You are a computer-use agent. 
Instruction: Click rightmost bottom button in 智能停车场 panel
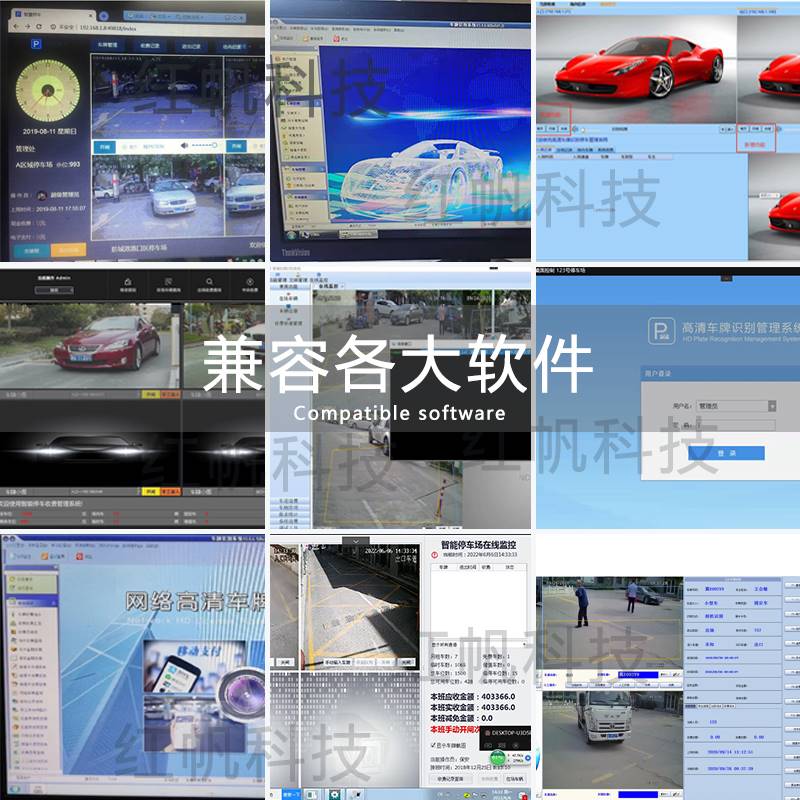click(515, 779)
